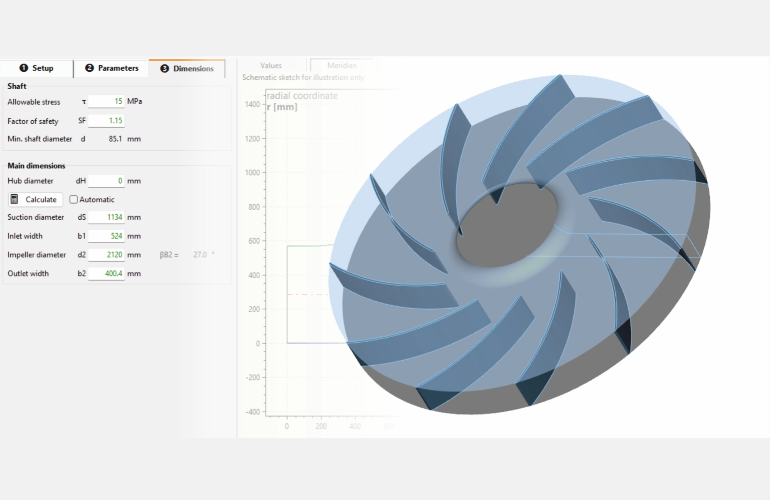
Task: Click the step 3 Dimensions number icon
Action: pos(164,68)
